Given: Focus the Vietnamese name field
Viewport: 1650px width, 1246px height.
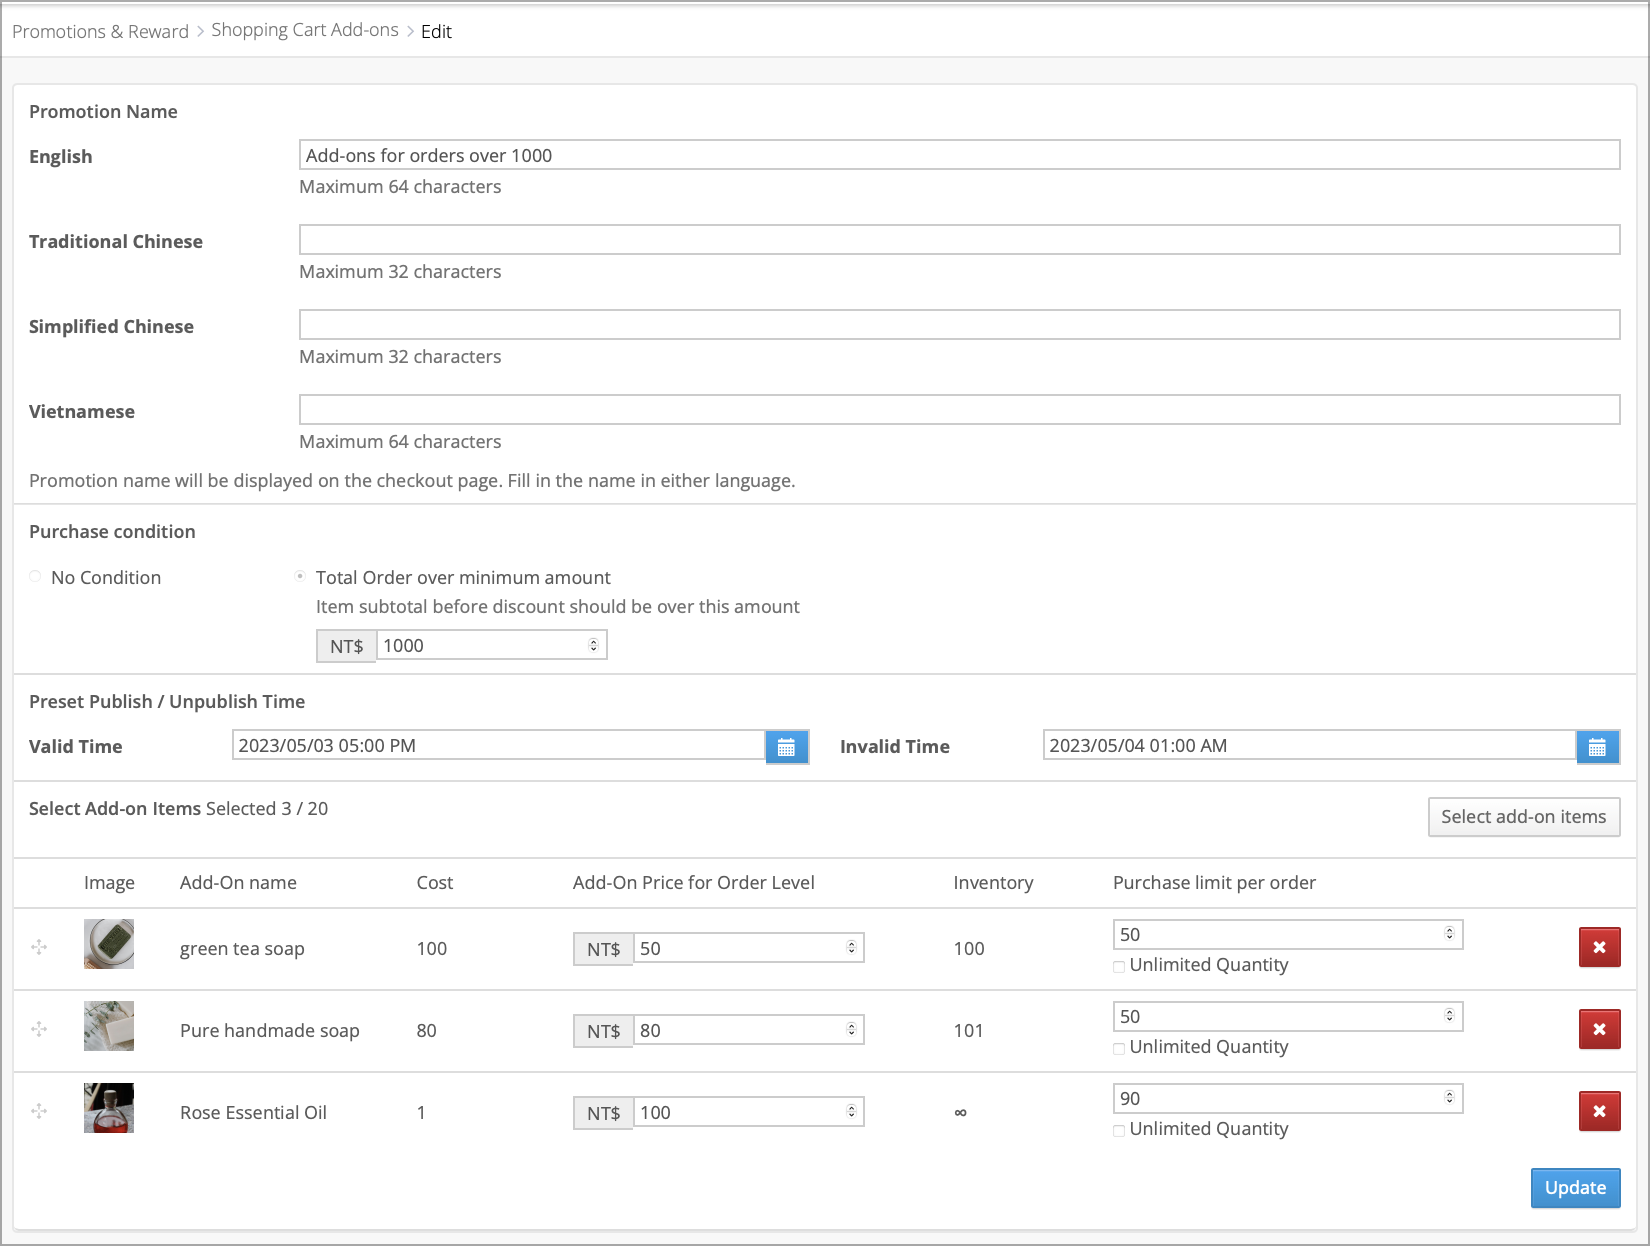Looking at the screenshot, I should [960, 410].
